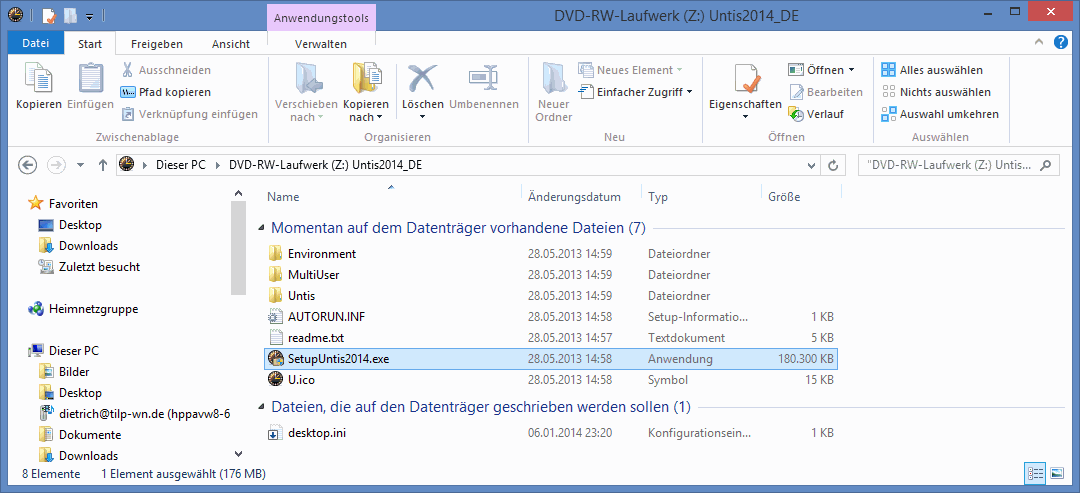Click the up arrow navigation button

coord(102,165)
